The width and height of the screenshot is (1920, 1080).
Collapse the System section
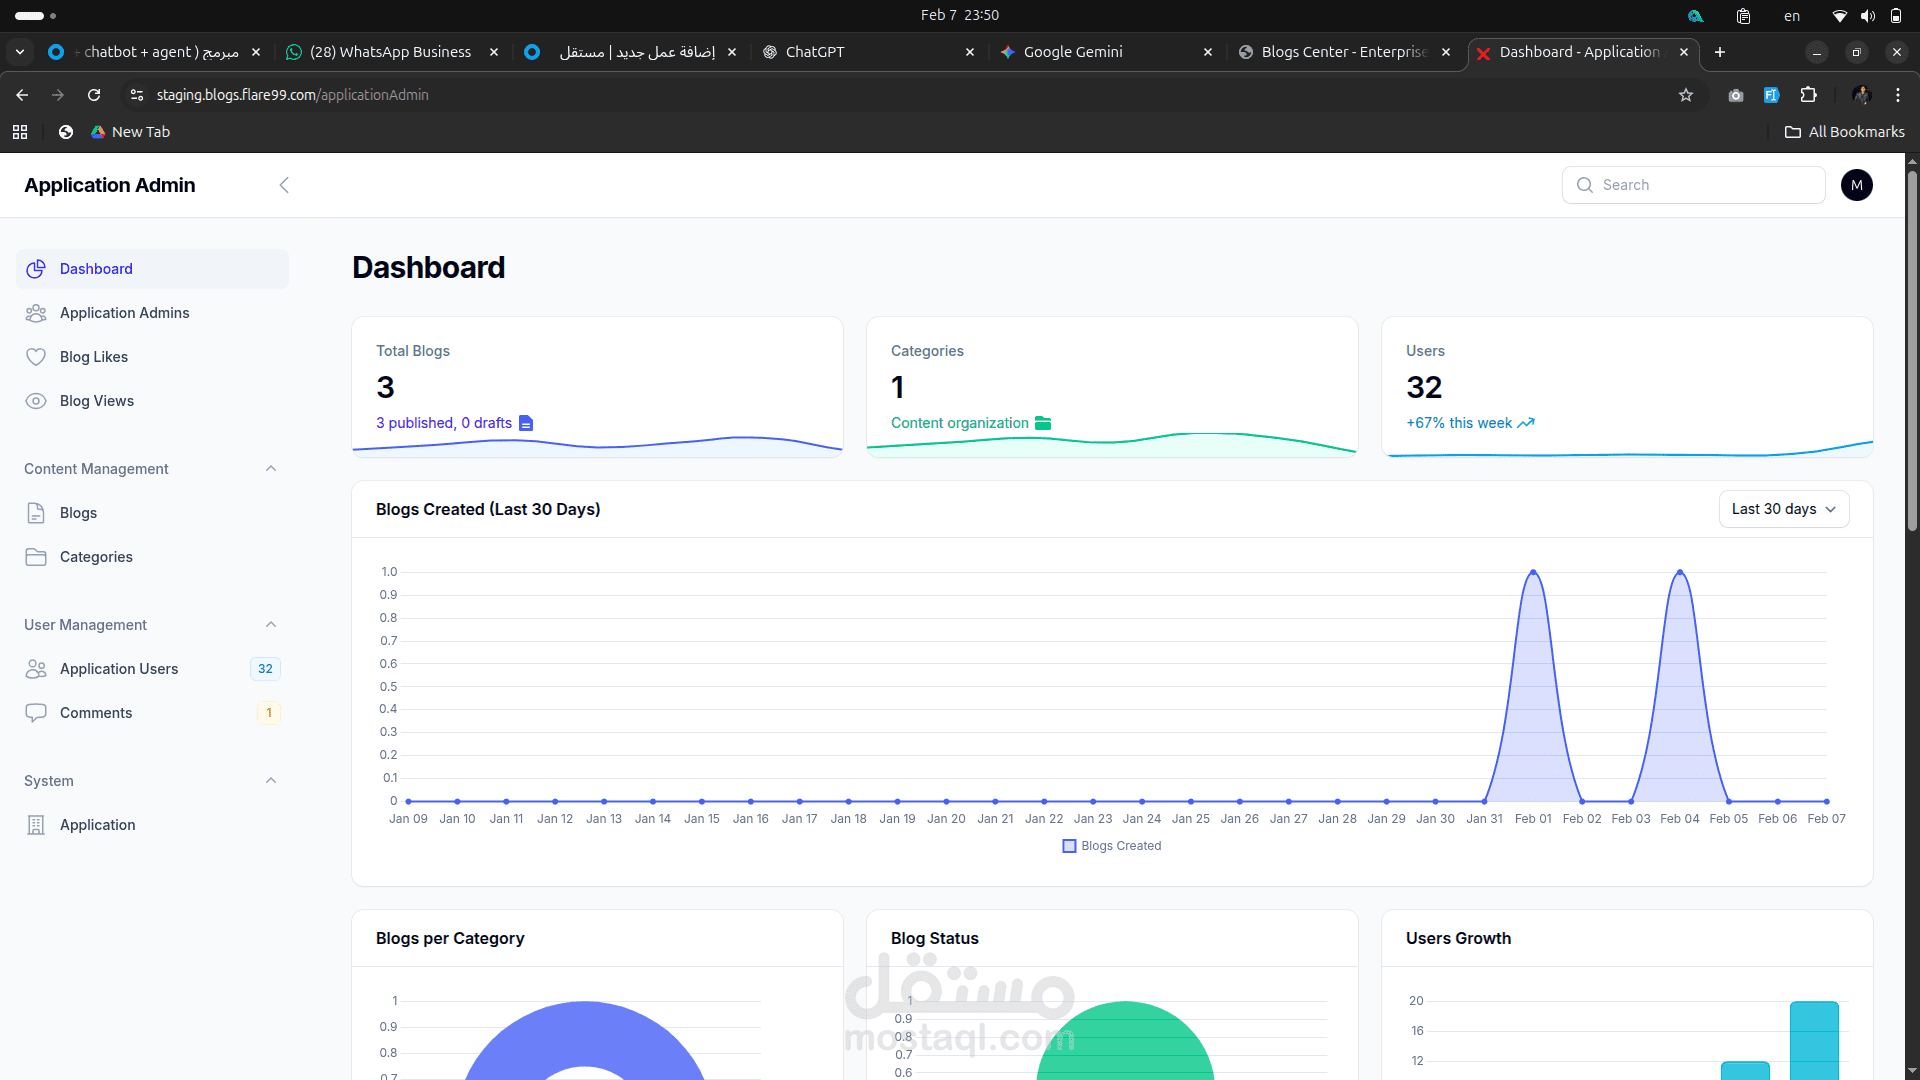click(x=271, y=781)
